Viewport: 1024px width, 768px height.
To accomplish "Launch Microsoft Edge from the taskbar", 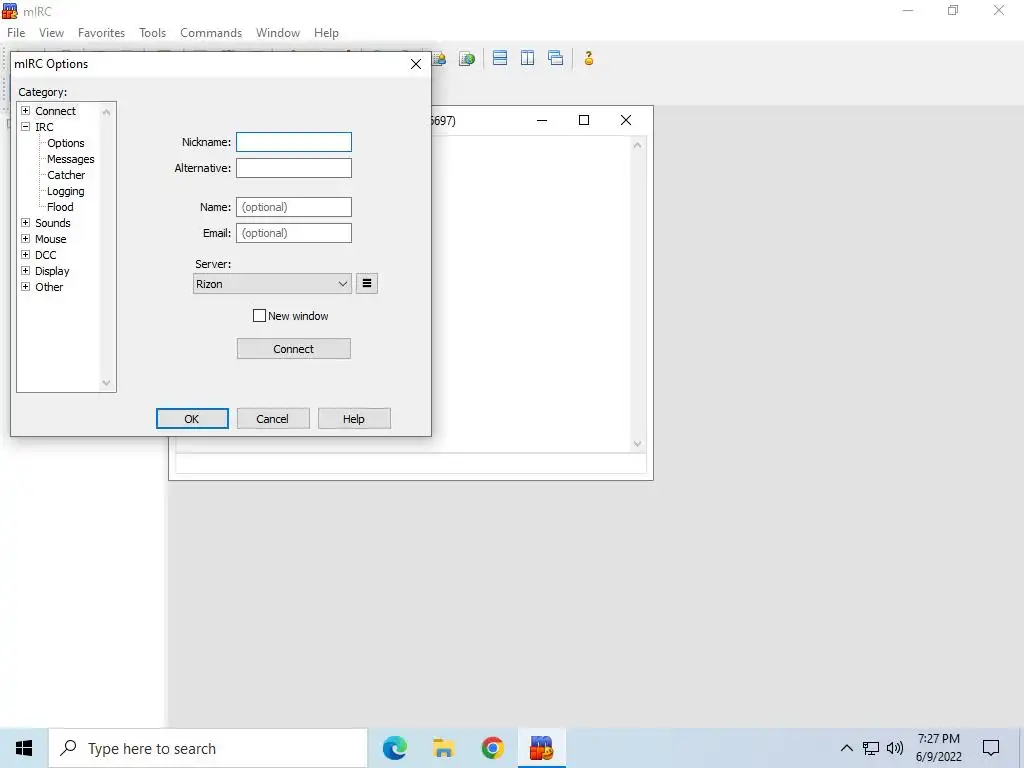I will (394, 748).
